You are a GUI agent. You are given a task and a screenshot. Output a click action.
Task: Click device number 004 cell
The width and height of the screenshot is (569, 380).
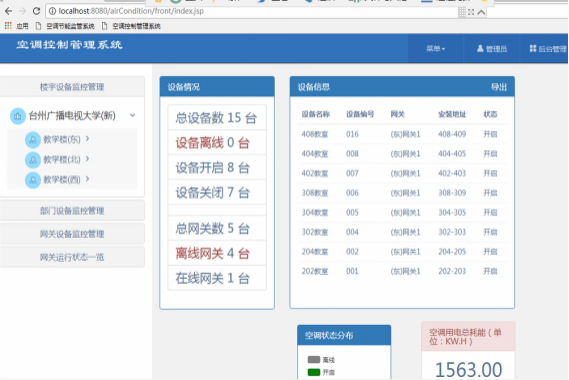352,232
